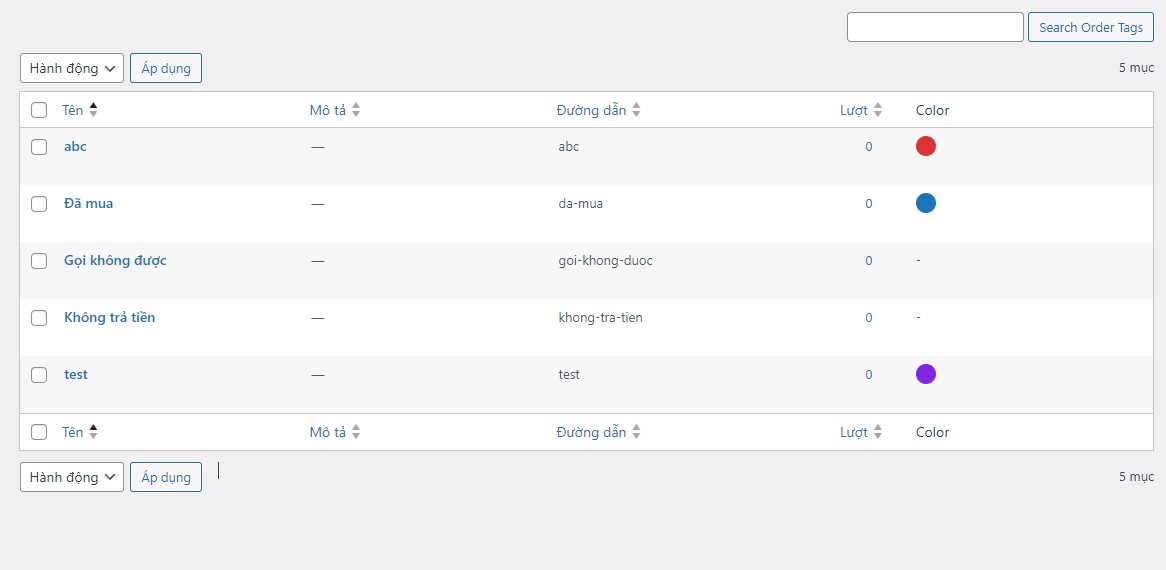Screen dimensions: 1166x570
Task: Open the Không trả tiền tag link
Action: tap(110, 317)
